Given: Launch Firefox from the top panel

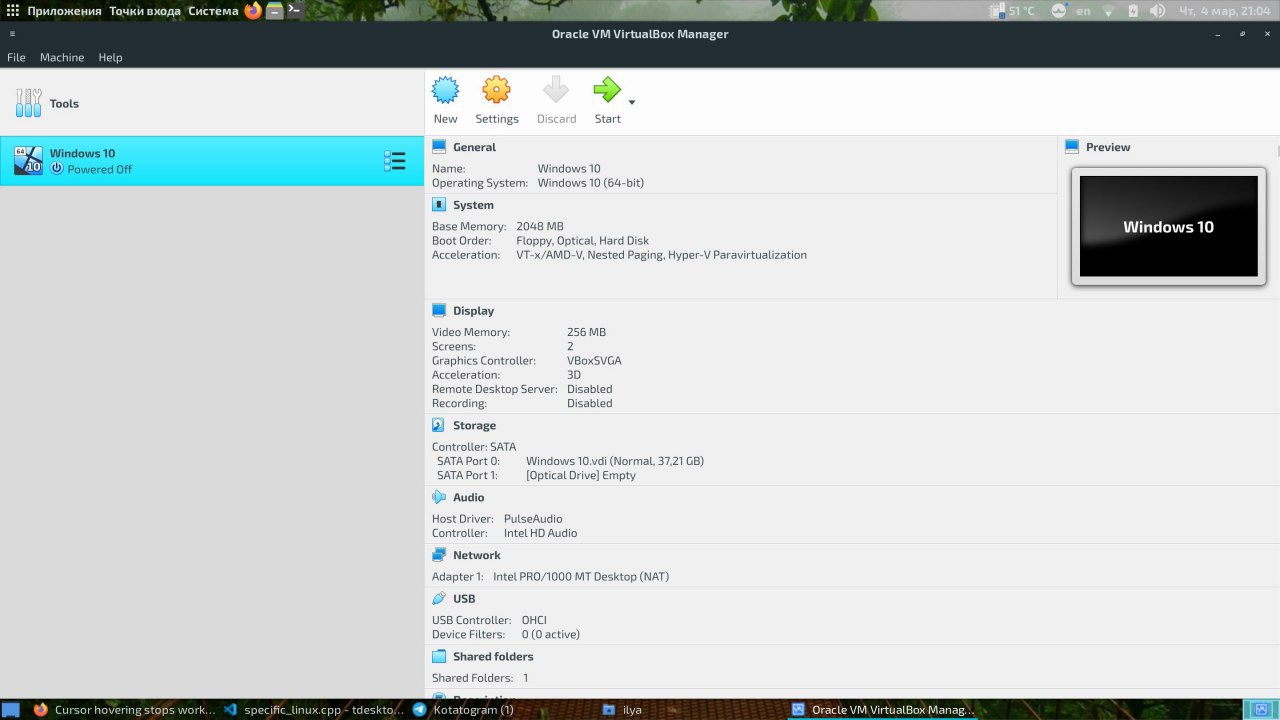Looking at the screenshot, I should 253,11.
